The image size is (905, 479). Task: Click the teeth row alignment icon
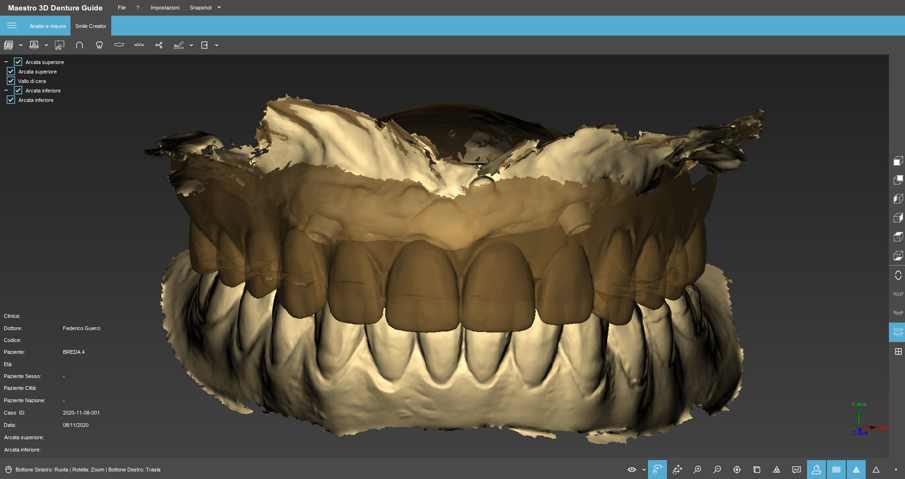pyautogui.click(x=139, y=44)
